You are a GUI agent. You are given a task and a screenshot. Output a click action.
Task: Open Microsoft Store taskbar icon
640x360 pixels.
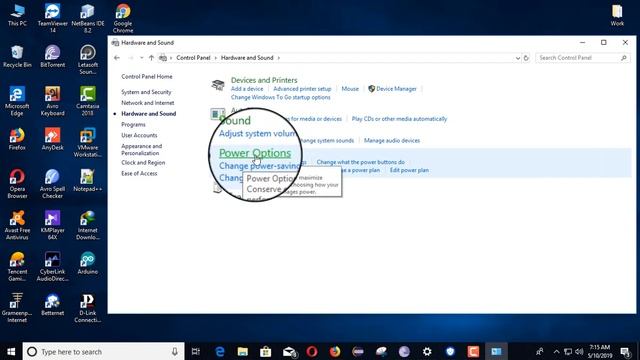point(266,351)
